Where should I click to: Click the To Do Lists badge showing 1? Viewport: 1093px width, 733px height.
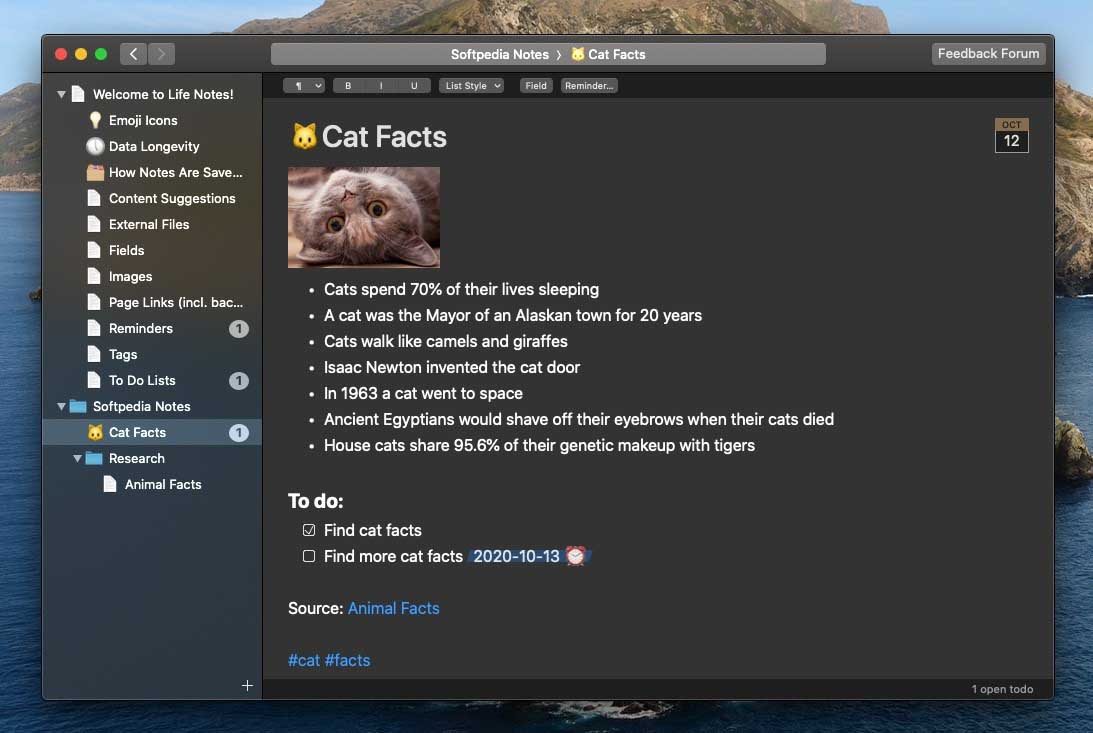[238, 380]
